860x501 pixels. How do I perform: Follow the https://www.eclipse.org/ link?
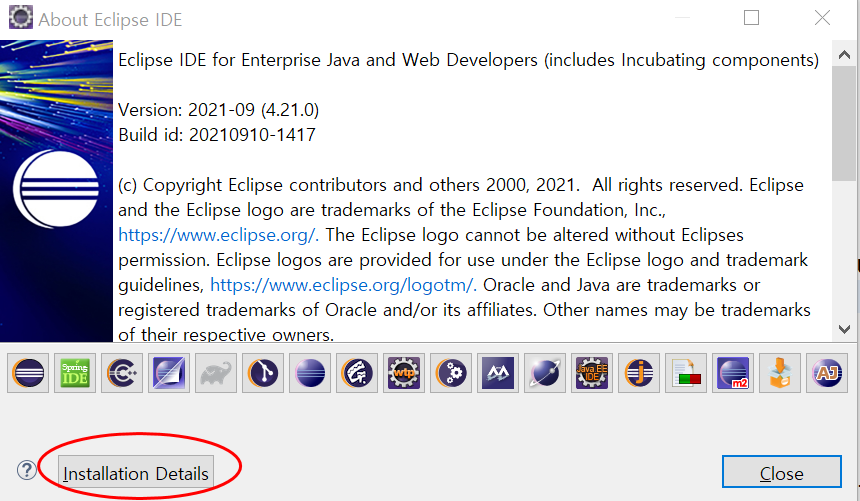pos(218,235)
